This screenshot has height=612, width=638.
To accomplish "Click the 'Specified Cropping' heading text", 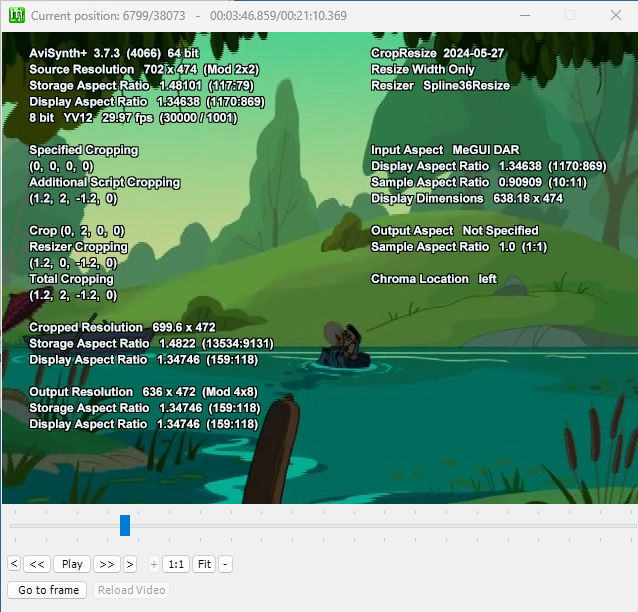I will coord(83,150).
